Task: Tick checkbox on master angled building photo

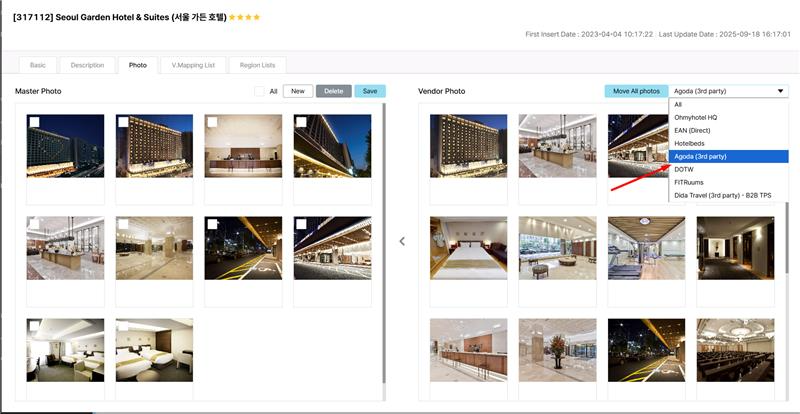Action: coord(301,122)
